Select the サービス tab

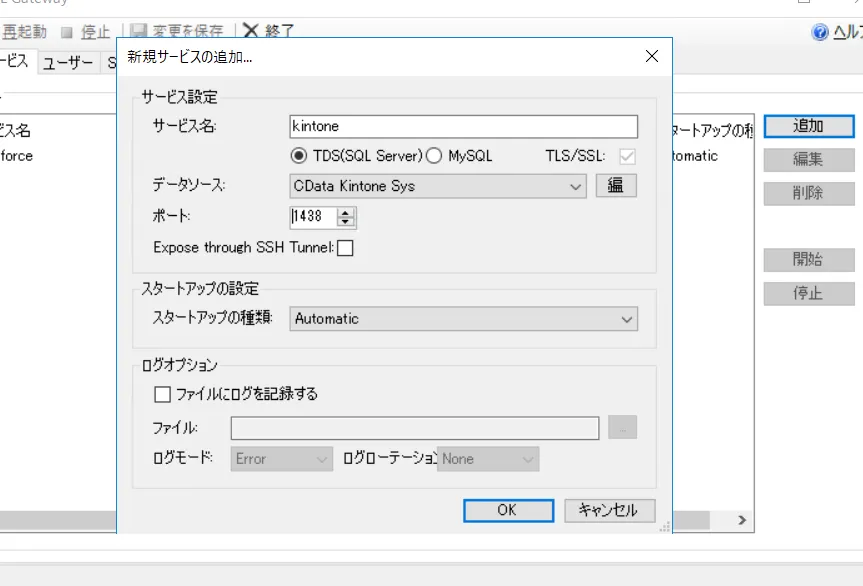click(x=14, y=62)
